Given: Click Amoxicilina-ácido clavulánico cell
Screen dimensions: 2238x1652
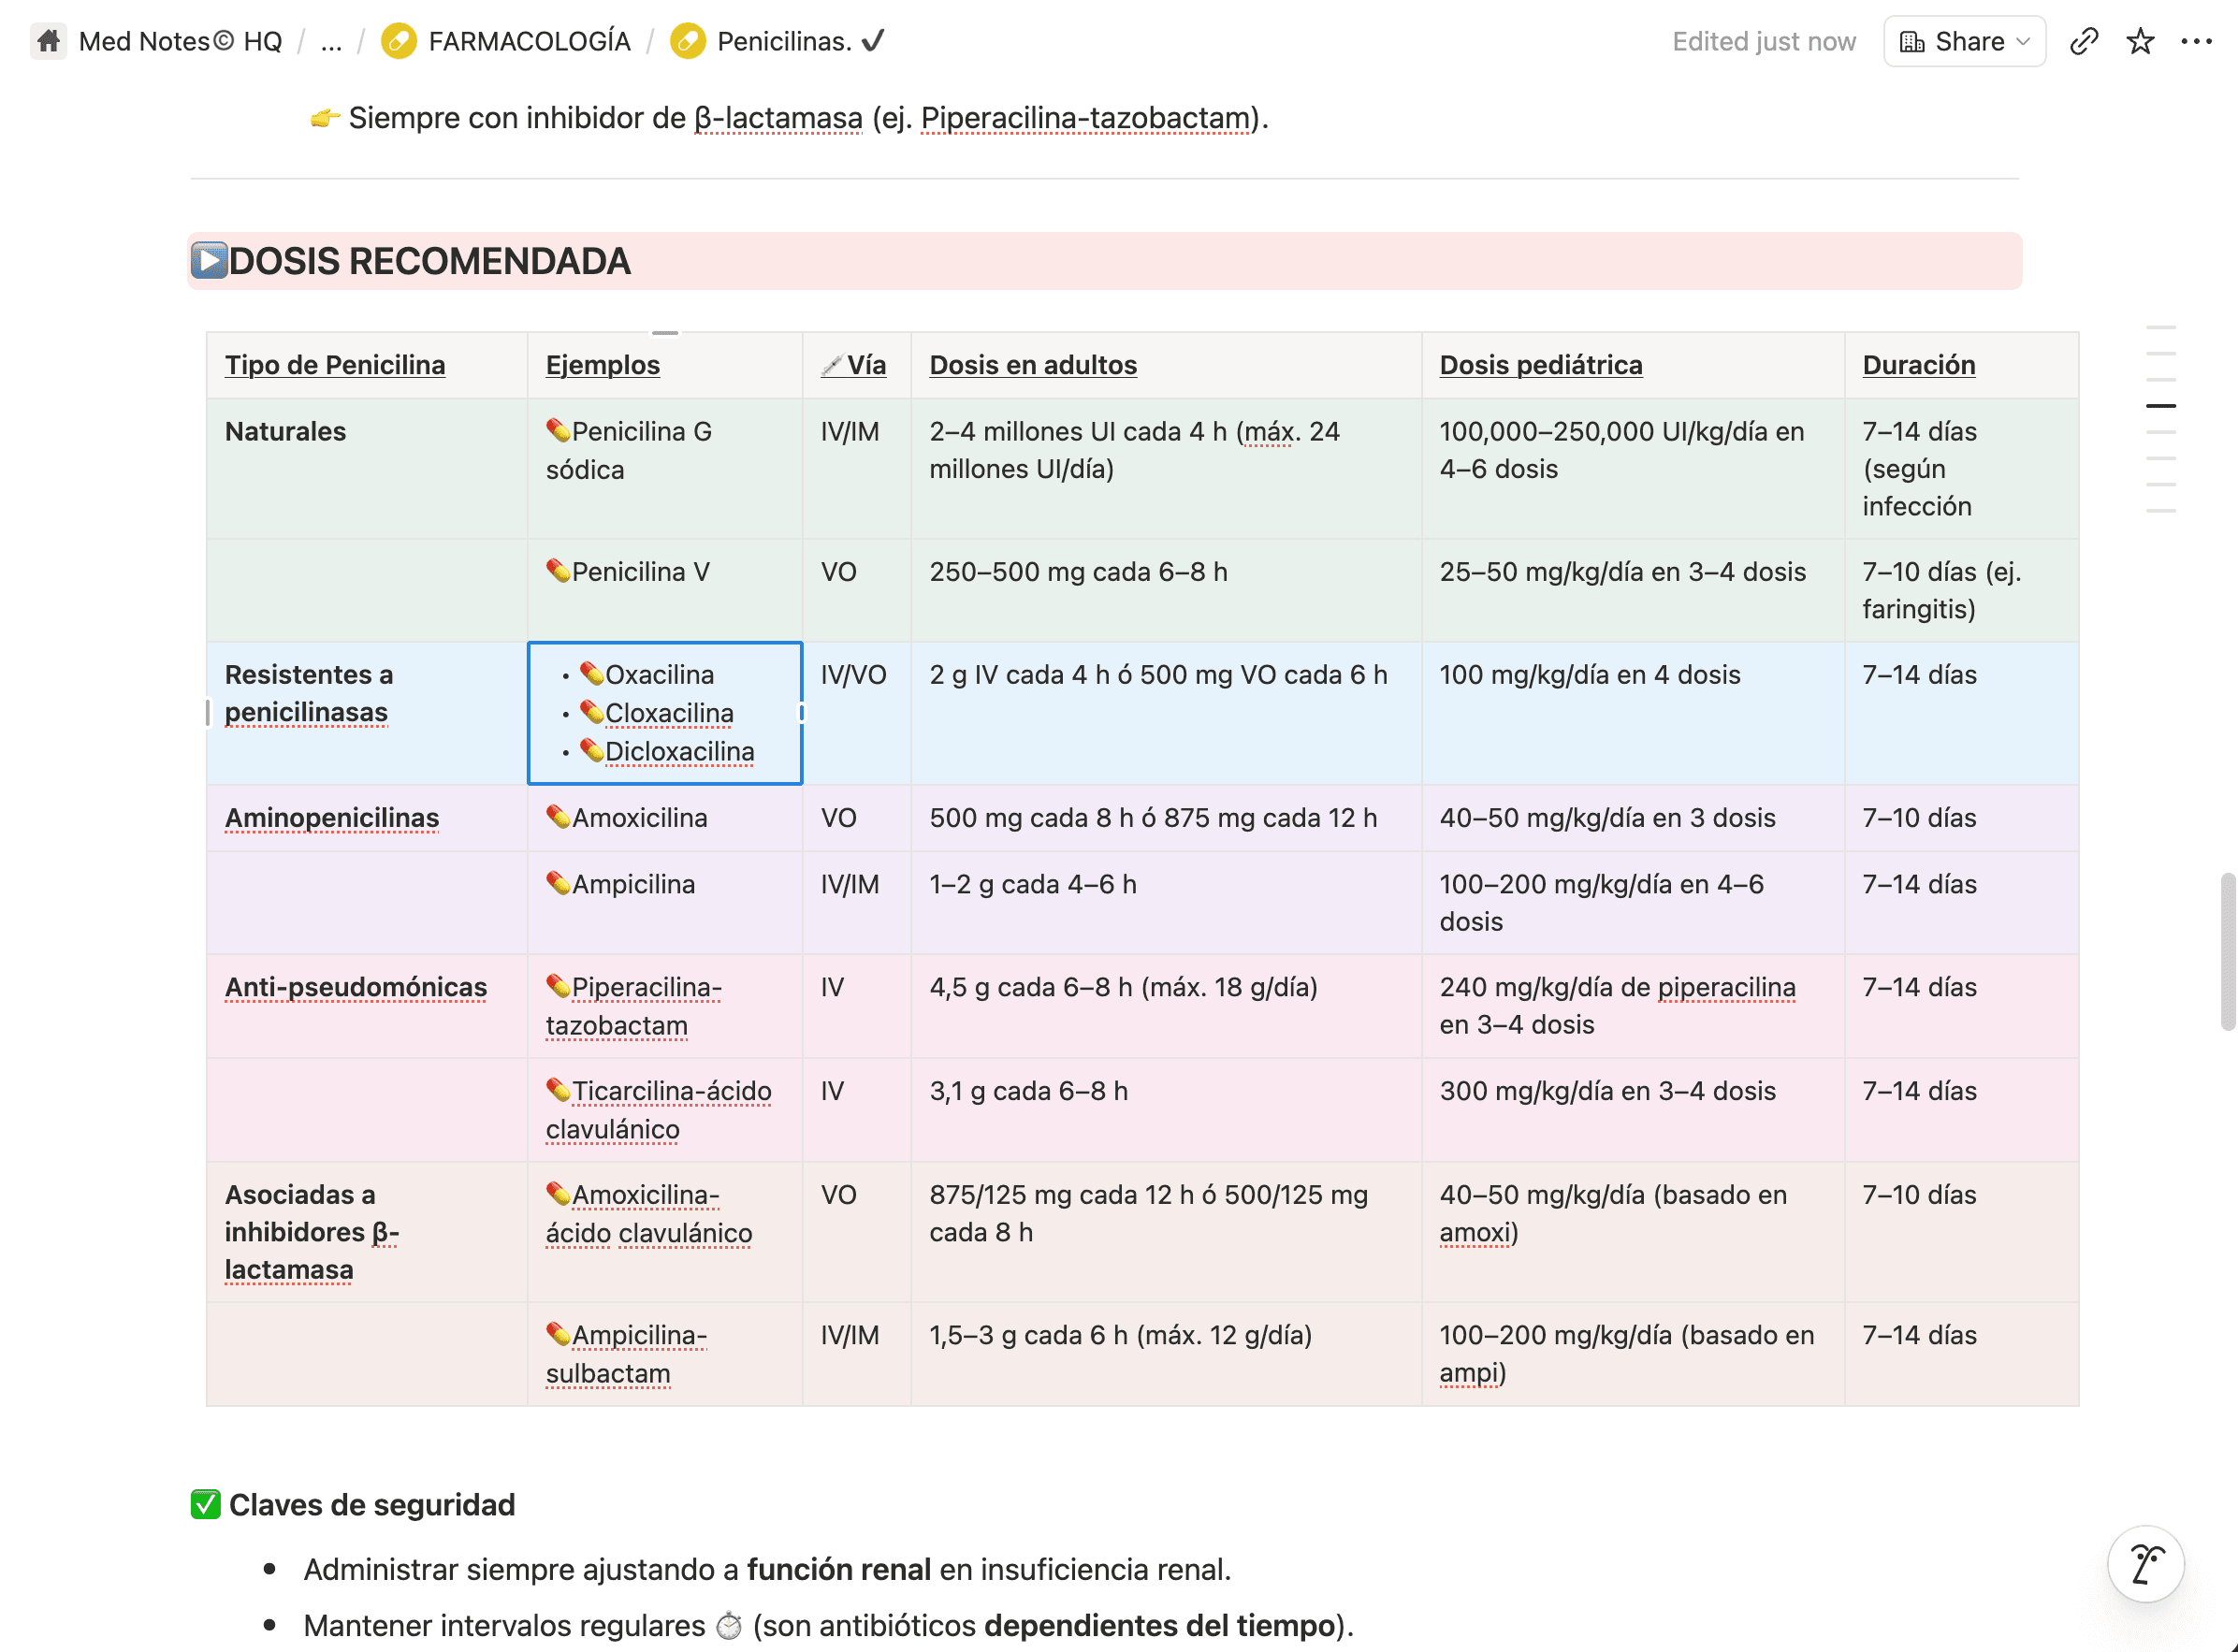Looking at the screenshot, I should (x=665, y=1232).
